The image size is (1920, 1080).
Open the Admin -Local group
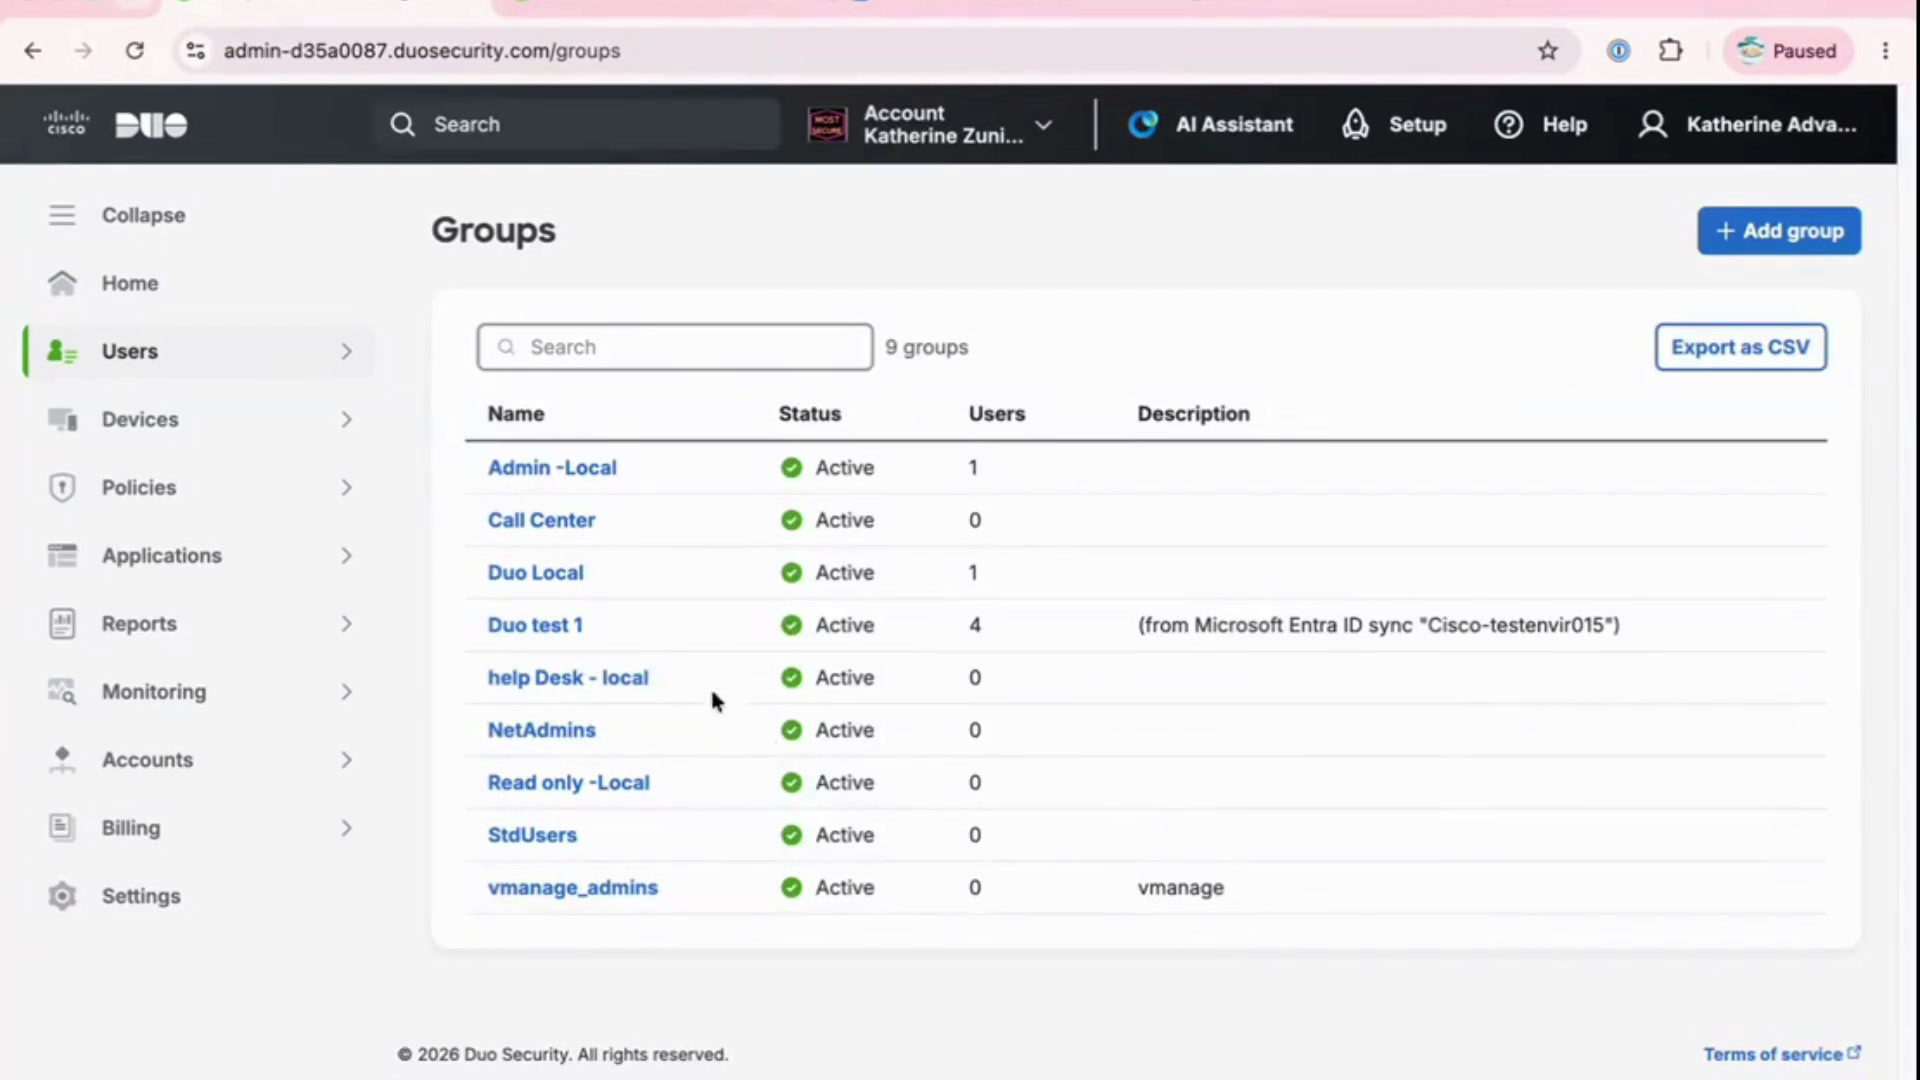(x=552, y=468)
